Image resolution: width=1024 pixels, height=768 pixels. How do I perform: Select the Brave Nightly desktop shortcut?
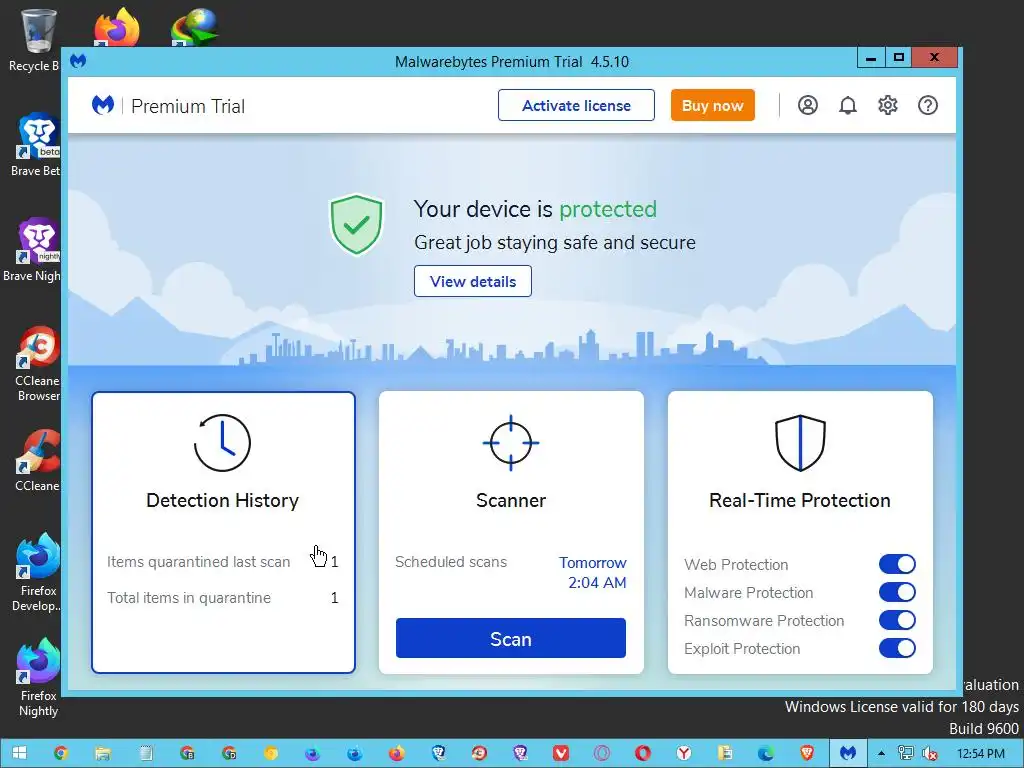[34, 250]
